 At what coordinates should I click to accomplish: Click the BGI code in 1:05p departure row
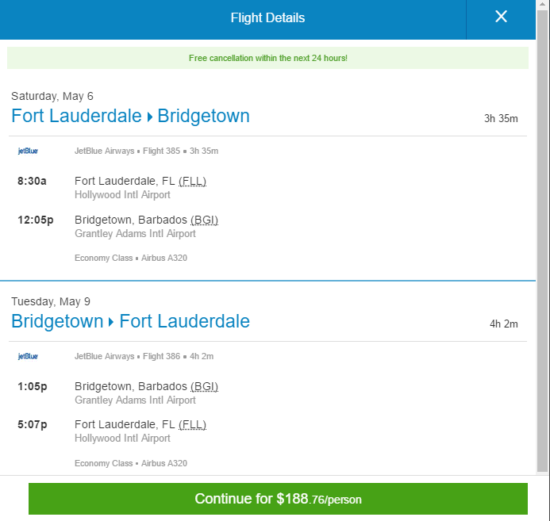pyautogui.click(x=204, y=386)
